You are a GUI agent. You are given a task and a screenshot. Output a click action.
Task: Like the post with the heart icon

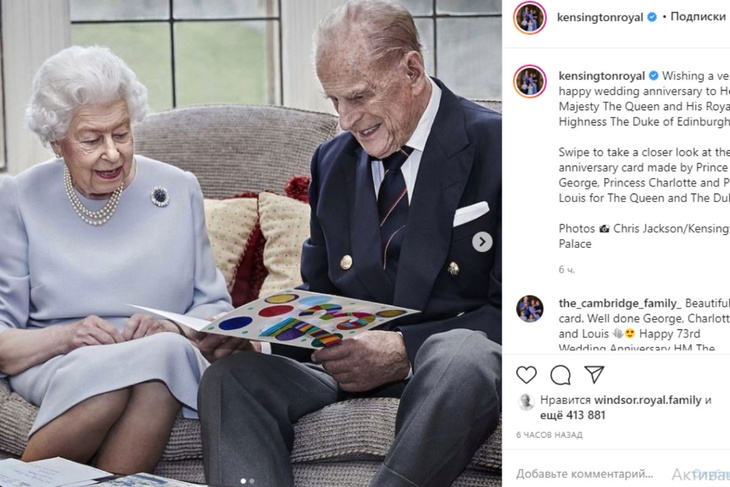pos(526,375)
